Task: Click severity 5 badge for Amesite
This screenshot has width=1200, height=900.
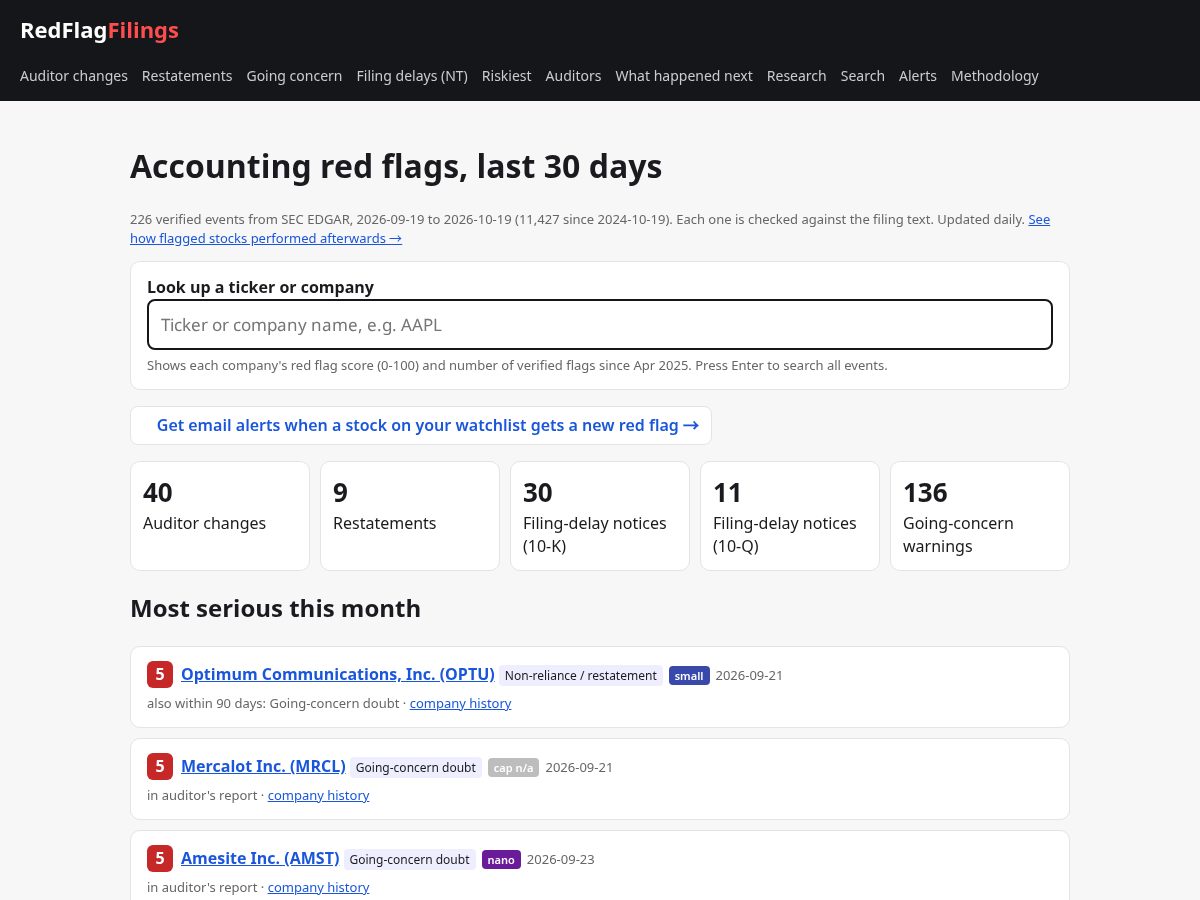Action: point(160,859)
